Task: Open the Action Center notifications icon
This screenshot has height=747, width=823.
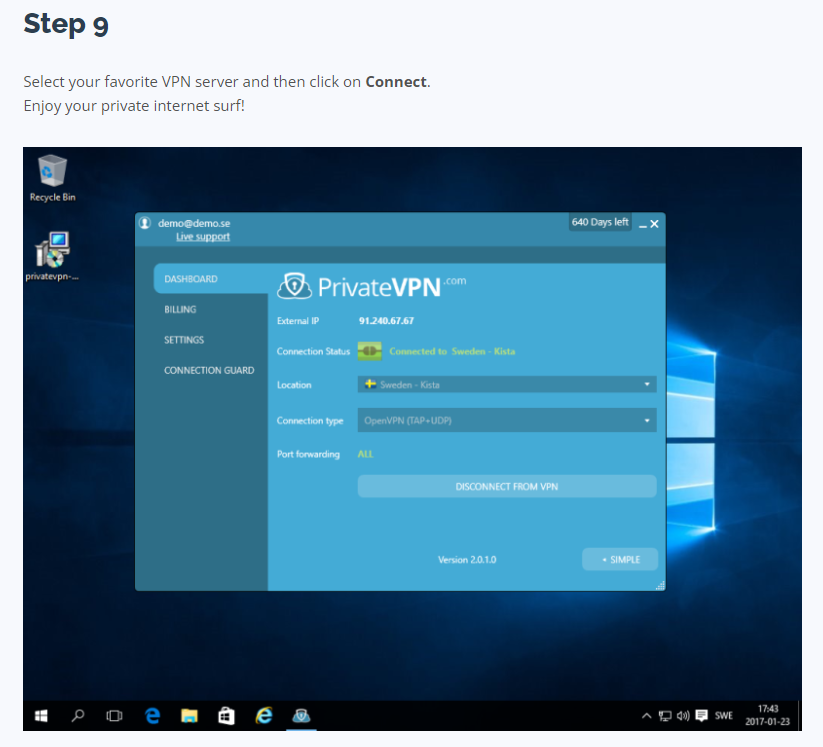Action: click(701, 716)
